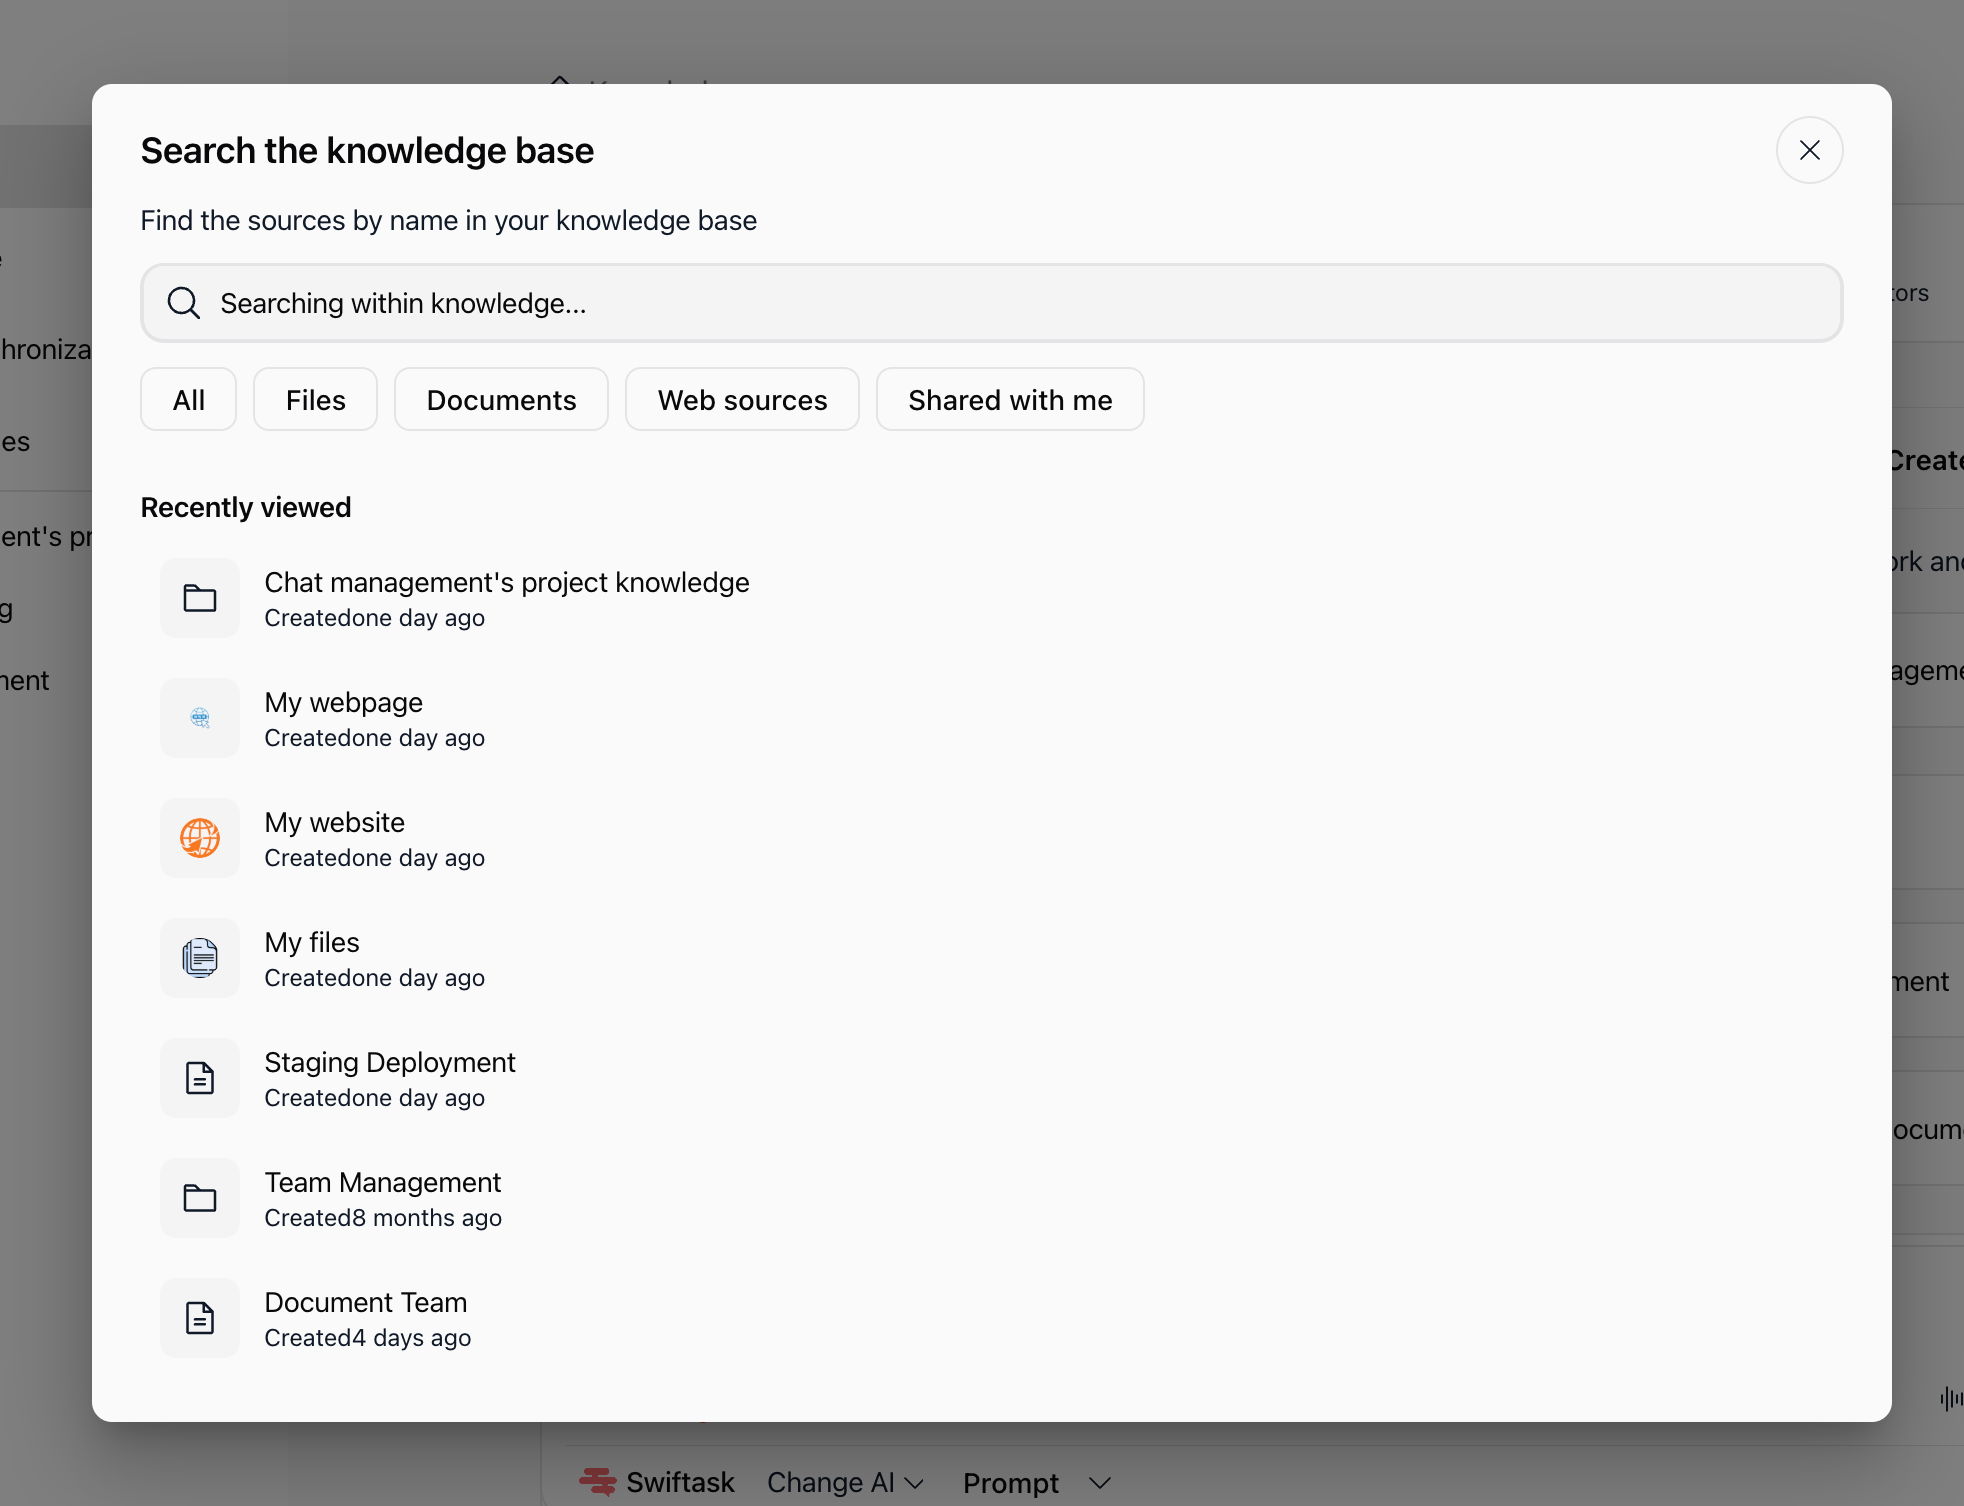Click the My files stacked documents icon
This screenshot has height=1506, width=1964.
(x=200, y=958)
